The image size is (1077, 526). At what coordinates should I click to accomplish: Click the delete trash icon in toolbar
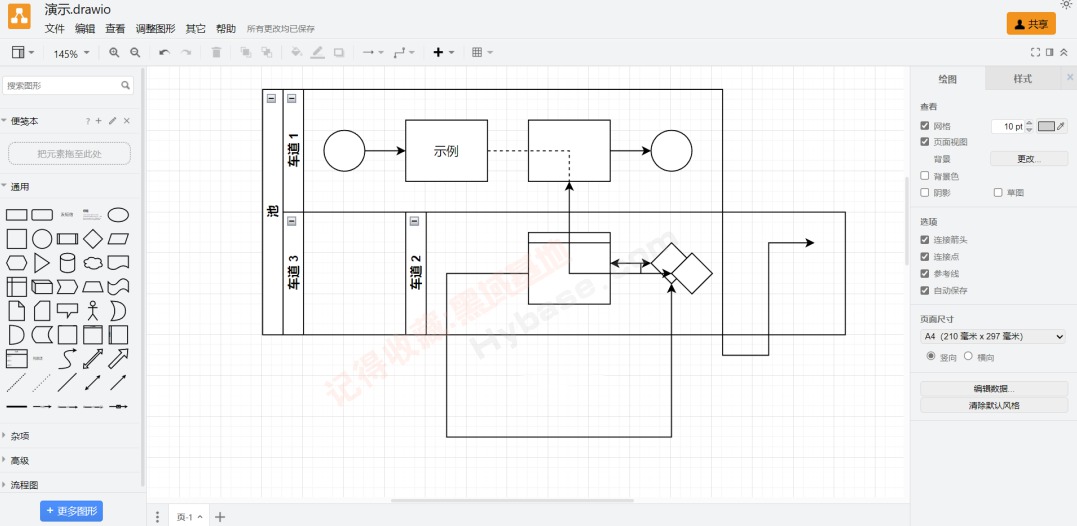pos(216,53)
